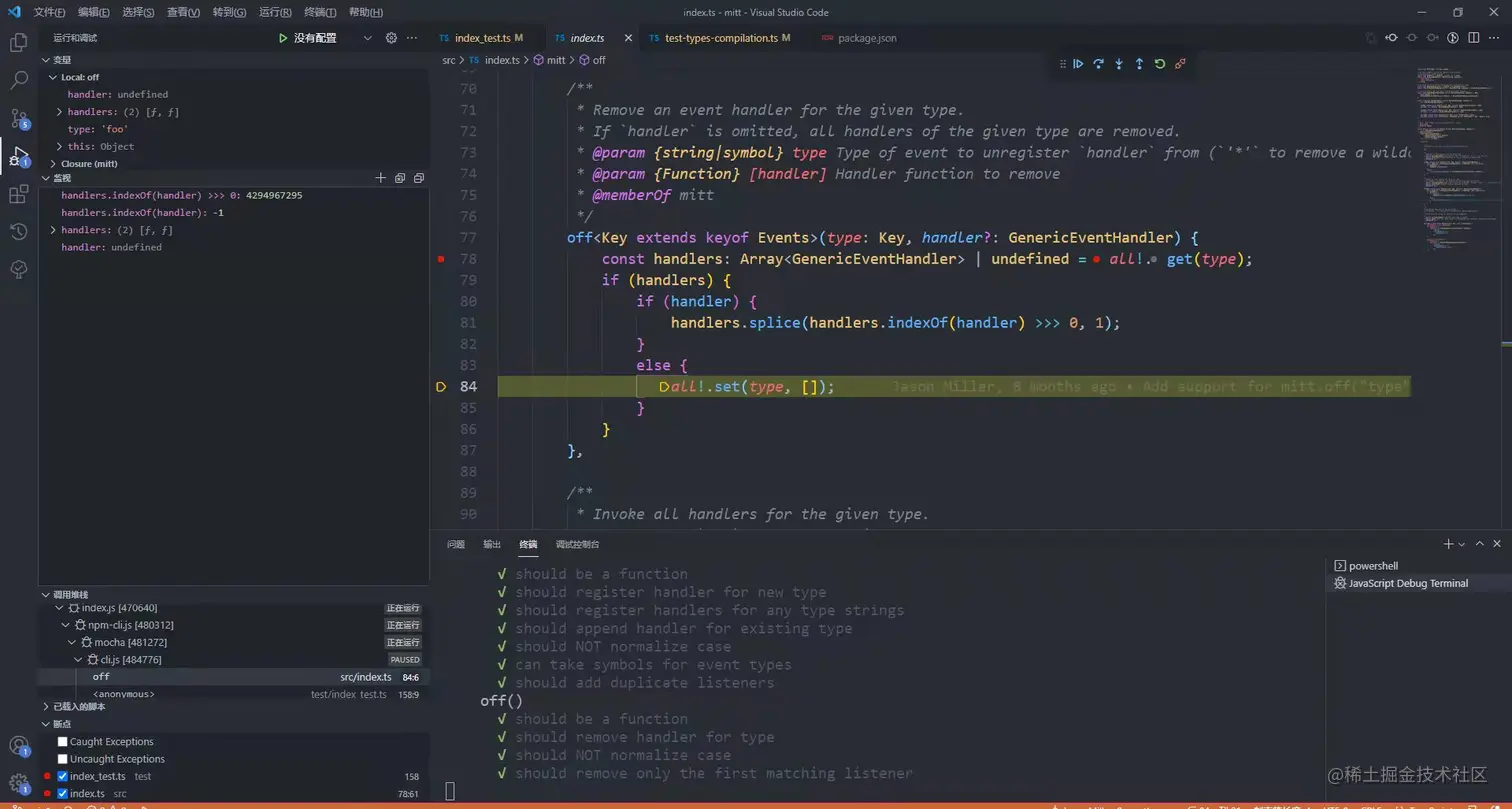Collapse the Local: off scope
The width and height of the screenshot is (1512, 809).
pyautogui.click(x=54, y=77)
